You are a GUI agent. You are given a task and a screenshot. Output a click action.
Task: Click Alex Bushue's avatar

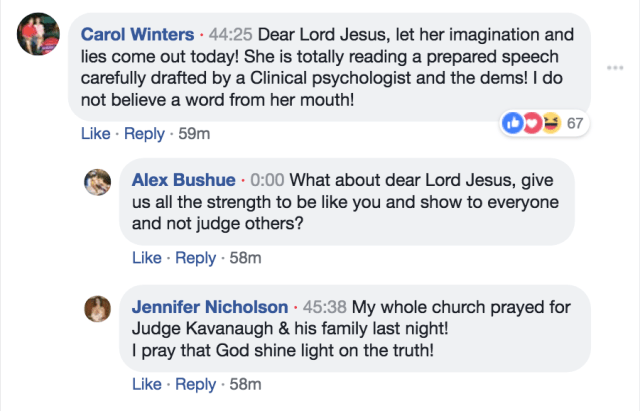97,183
